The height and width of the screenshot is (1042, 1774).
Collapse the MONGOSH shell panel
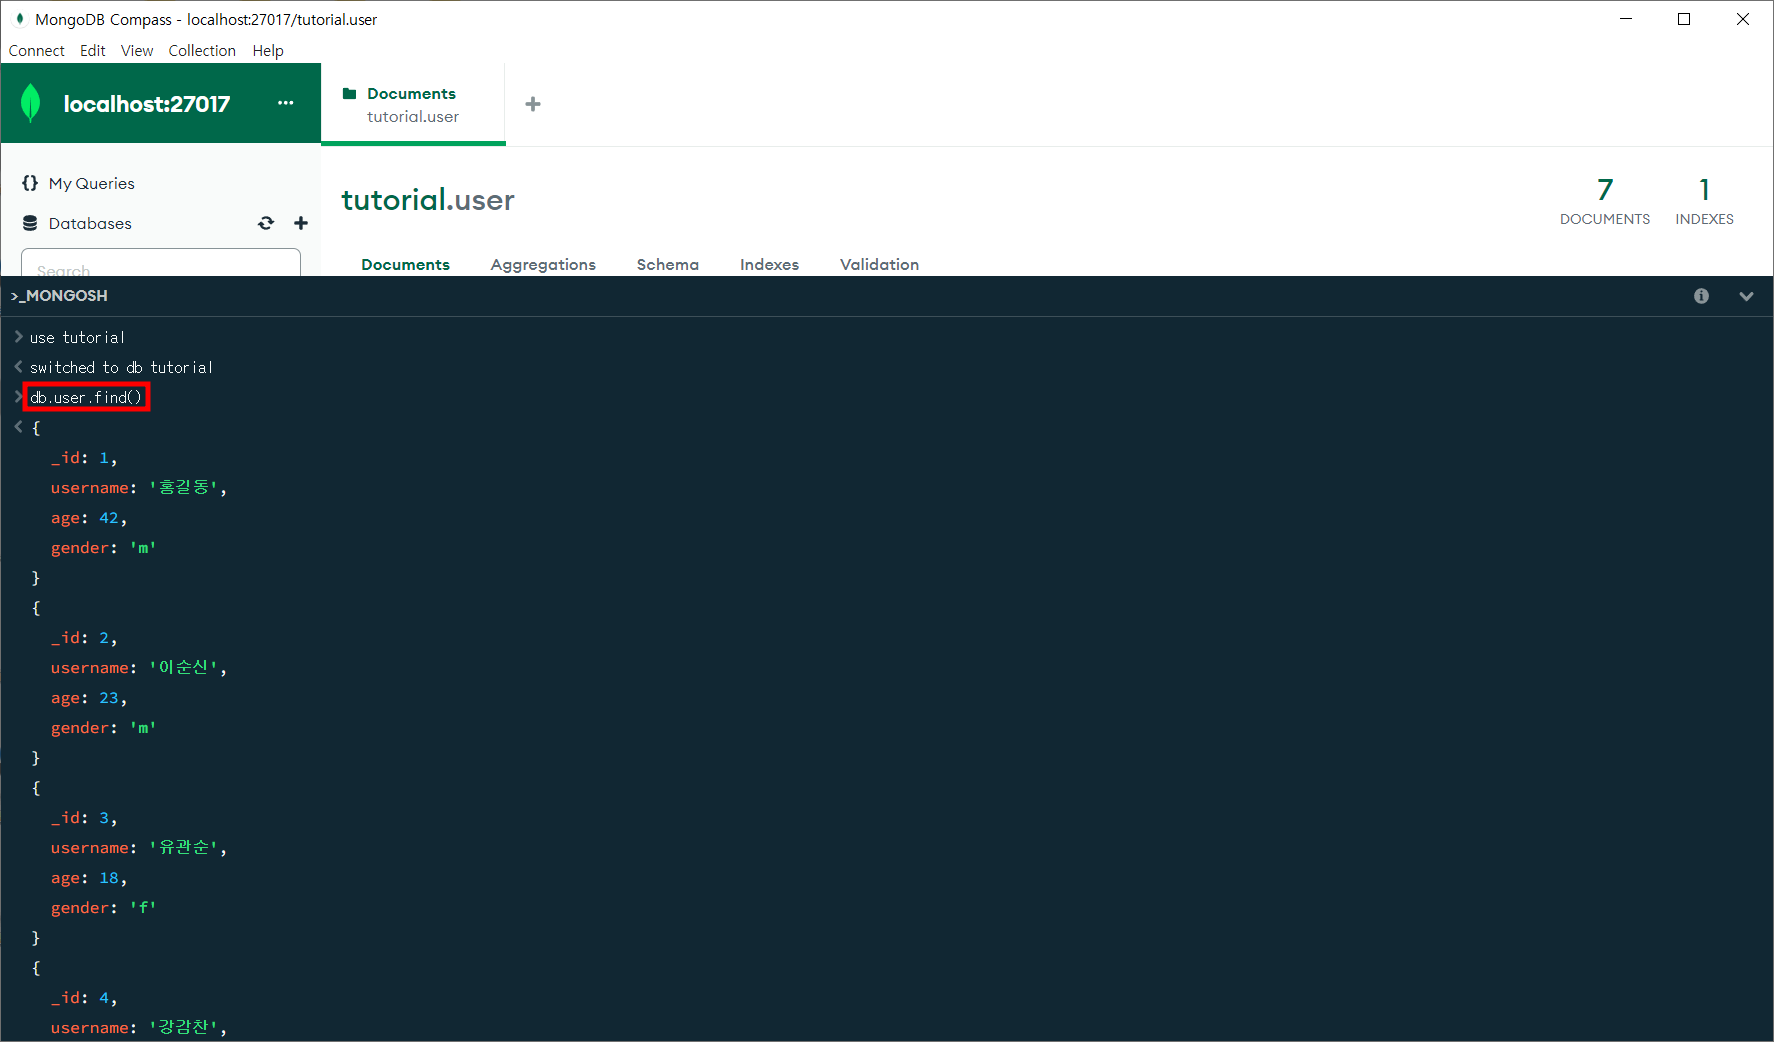tap(1746, 296)
